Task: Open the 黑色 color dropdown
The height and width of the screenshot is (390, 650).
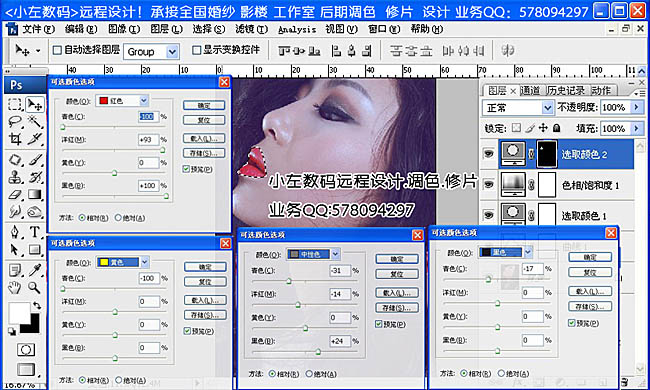Action: tap(527, 252)
